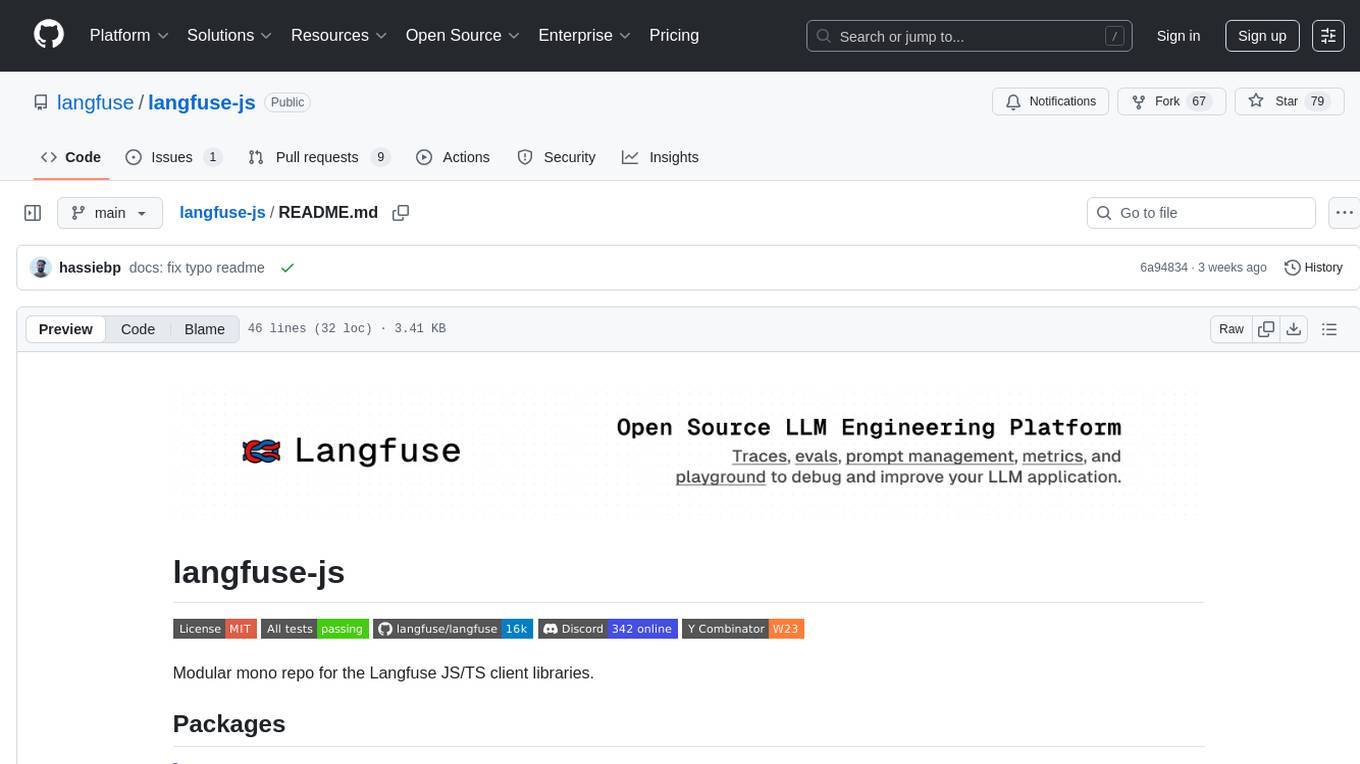View the commit check status checkmark
This screenshot has height=764, width=1360.
287,268
